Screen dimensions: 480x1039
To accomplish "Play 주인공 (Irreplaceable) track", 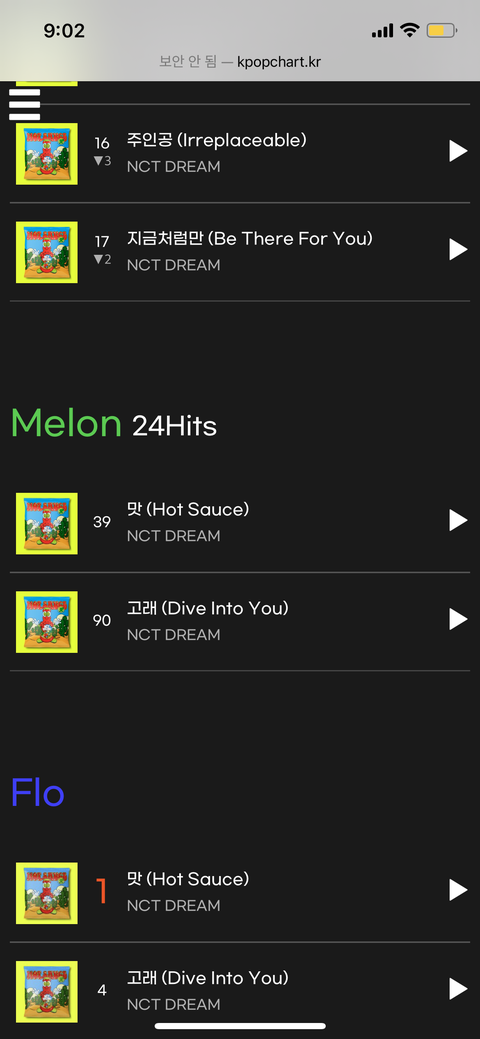I will 458,151.
